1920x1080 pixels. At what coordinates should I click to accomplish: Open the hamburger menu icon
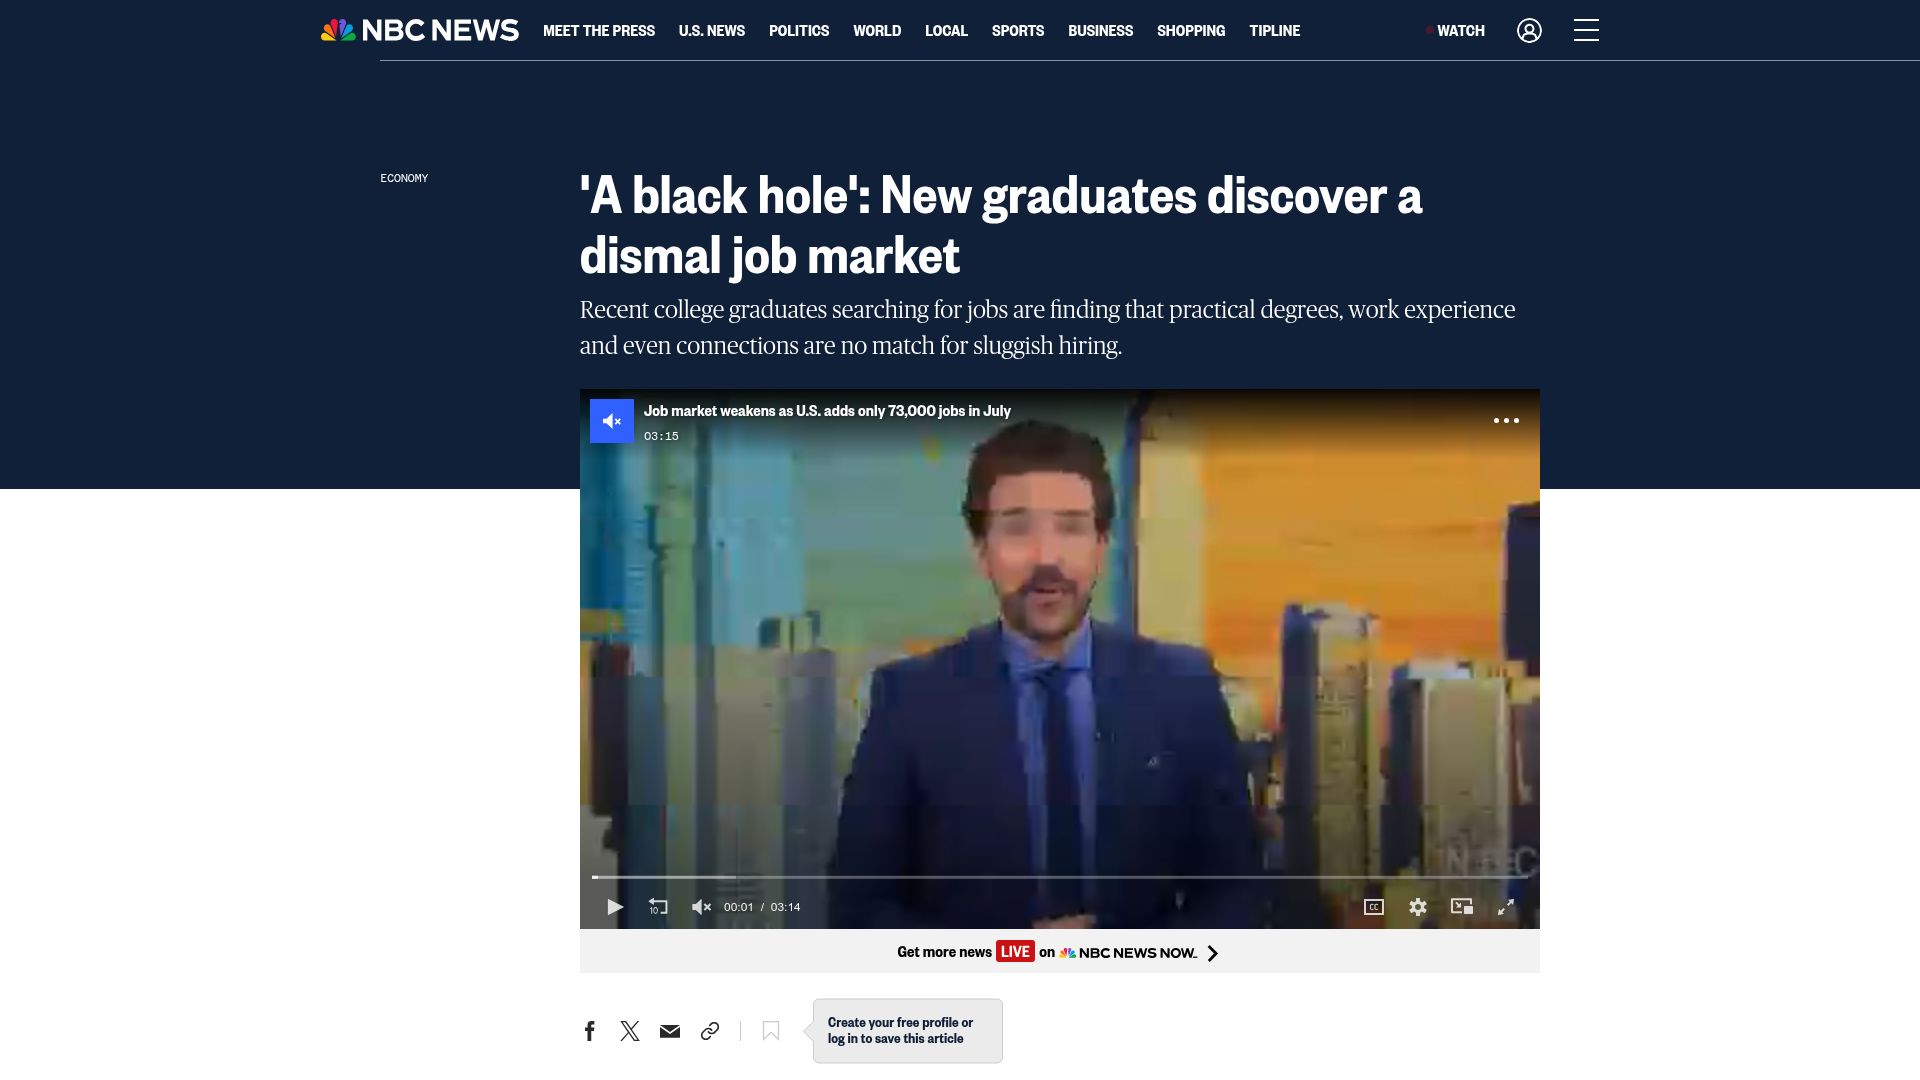(x=1586, y=30)
